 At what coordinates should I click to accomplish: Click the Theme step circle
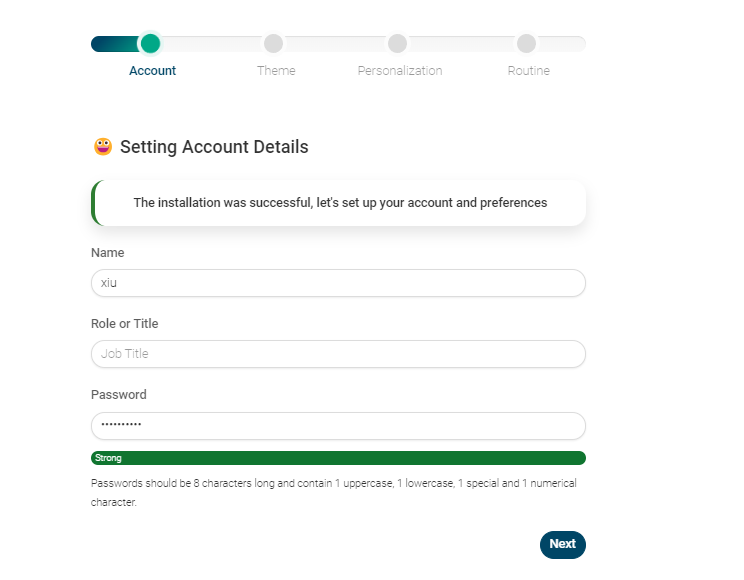(x=273, y=43)
